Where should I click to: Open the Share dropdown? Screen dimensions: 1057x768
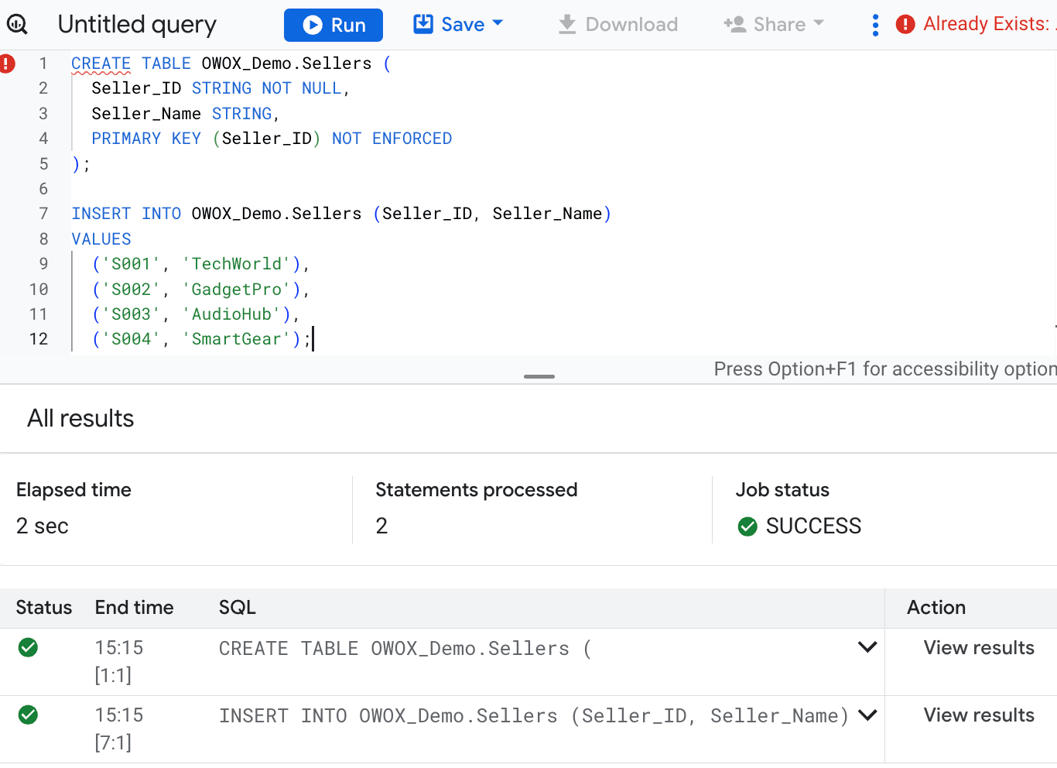(x=774, y=24)
